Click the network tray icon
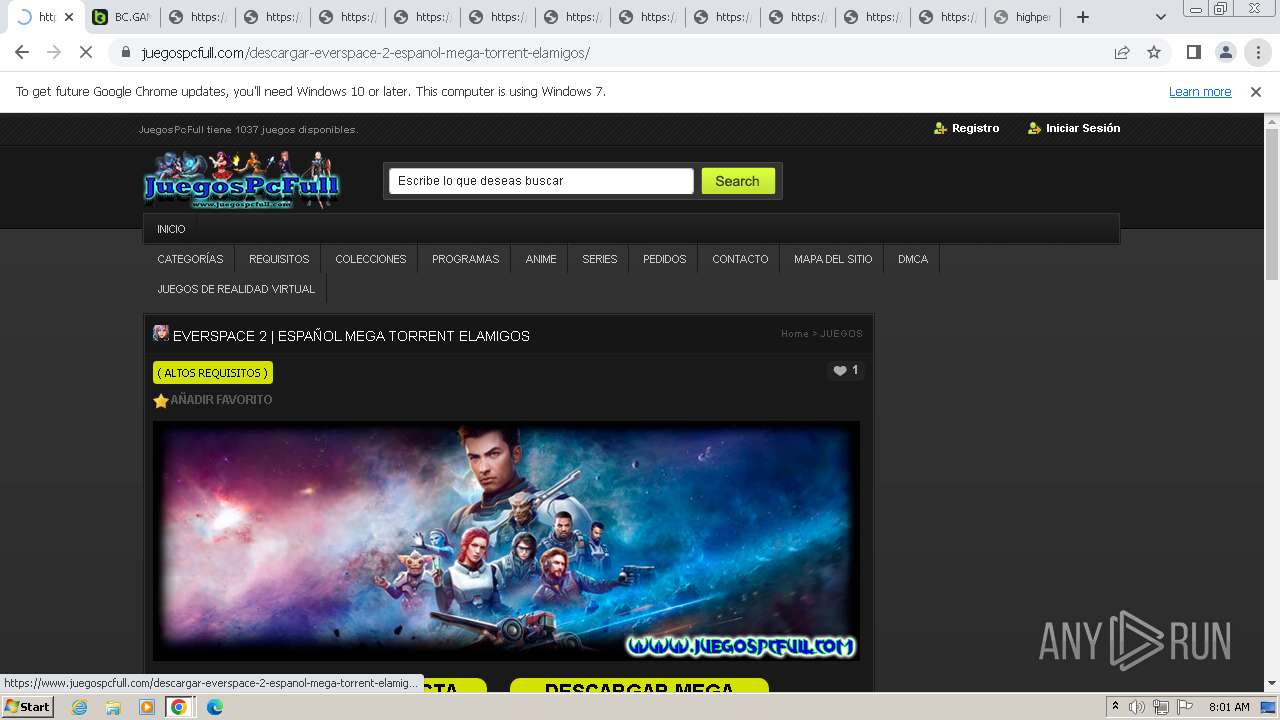 point(1161,707)
